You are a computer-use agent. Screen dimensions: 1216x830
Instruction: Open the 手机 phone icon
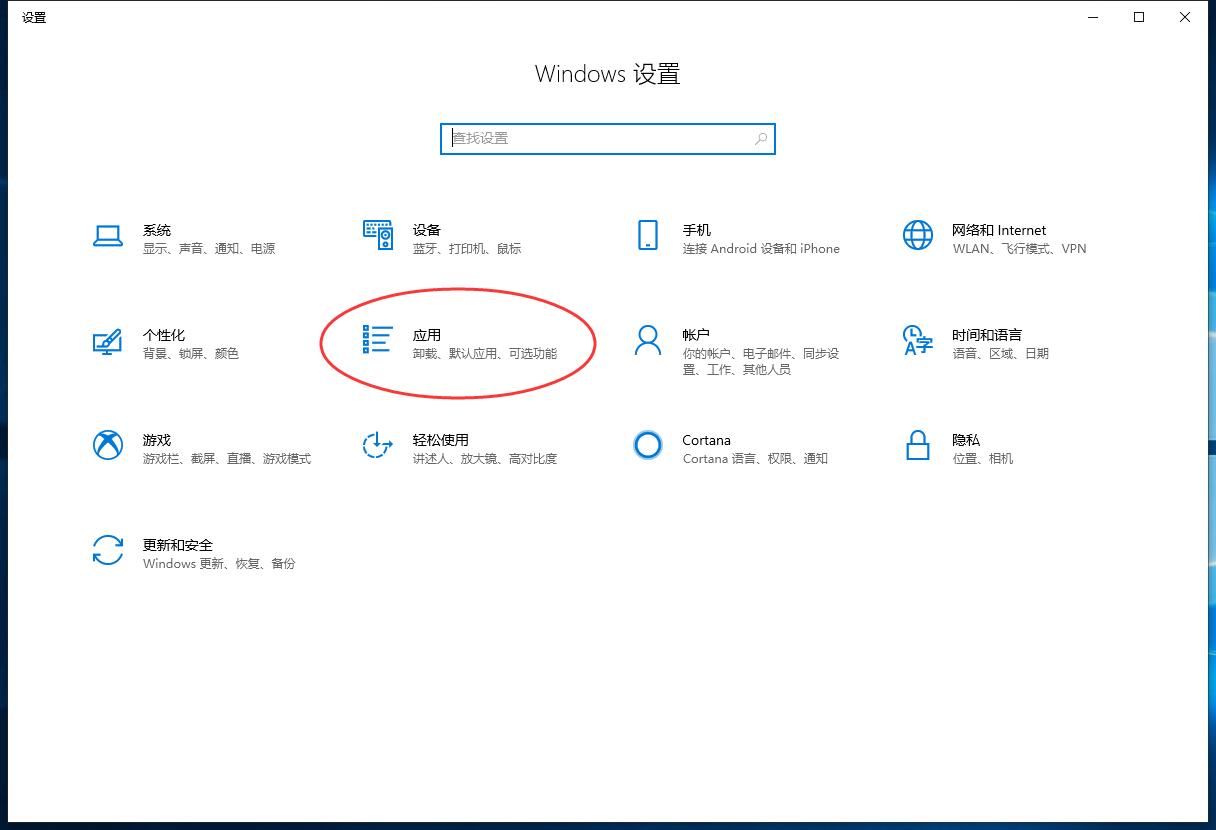tap(648, 235)
